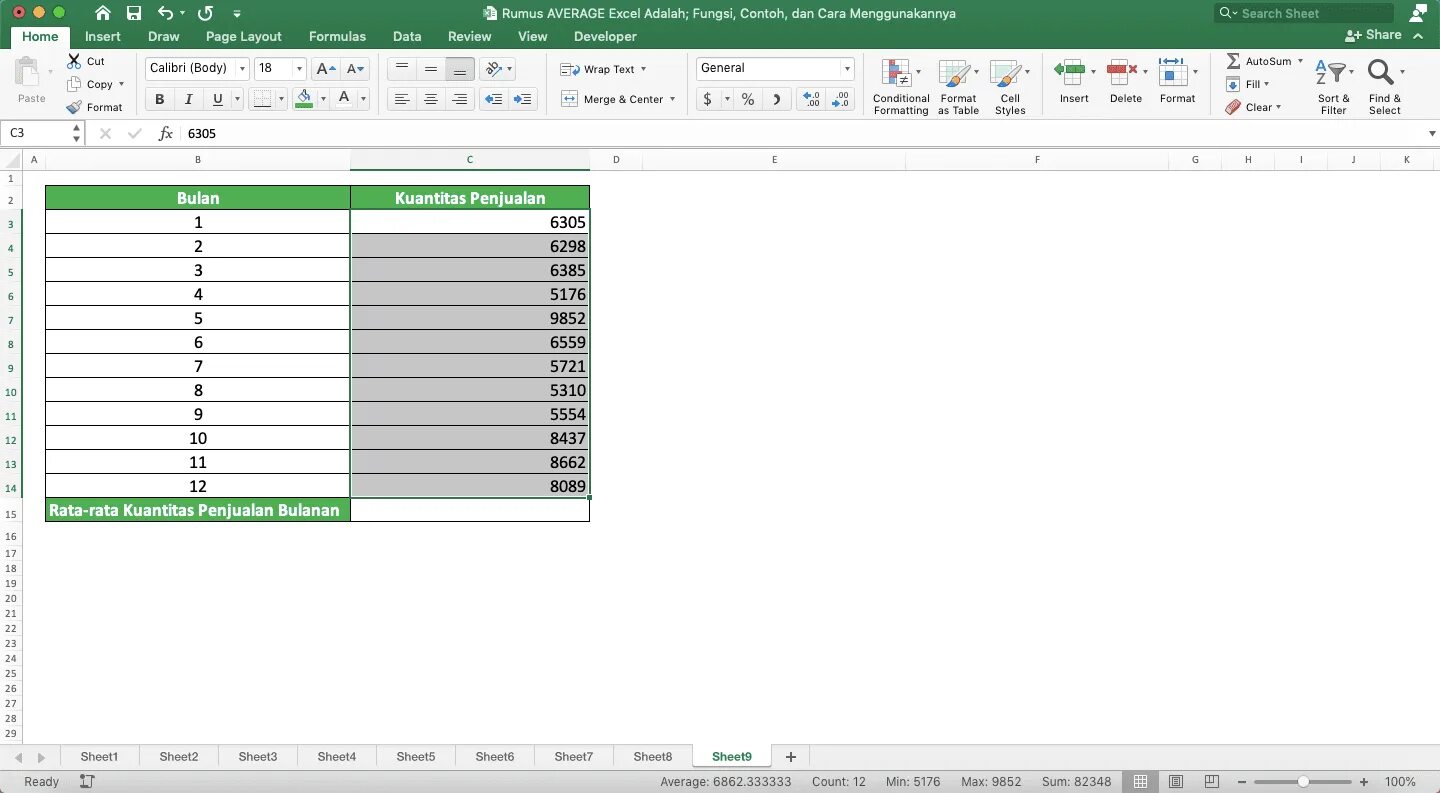Expand the fill color dropdown arrow
Viewport: 1440px width, 793px height.
click(x=322, y=99)
